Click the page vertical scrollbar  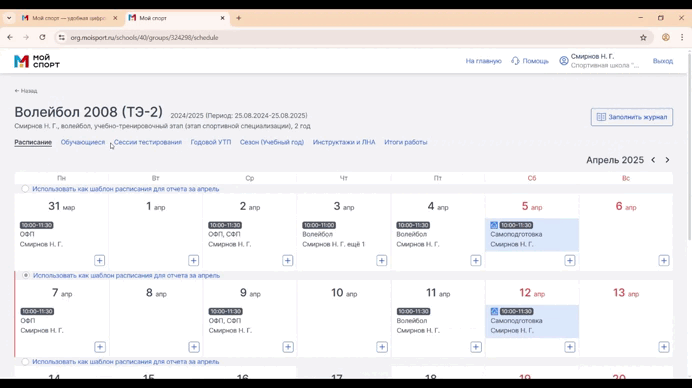coord(689,146)
